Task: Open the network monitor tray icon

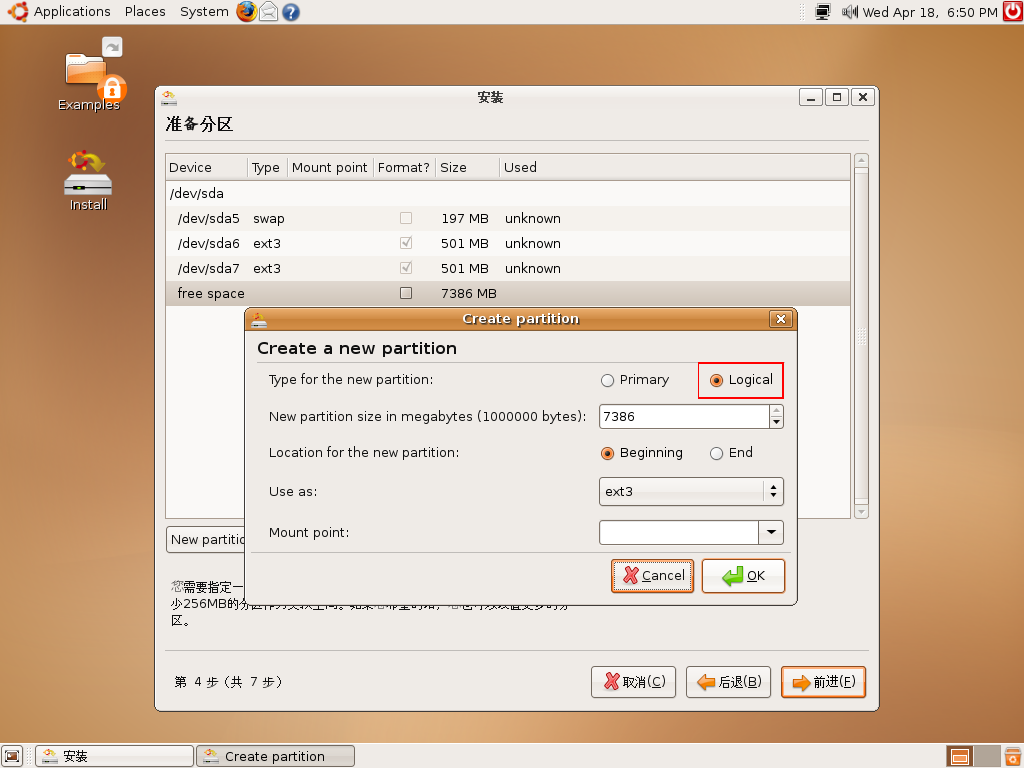Action: point(823,12)
